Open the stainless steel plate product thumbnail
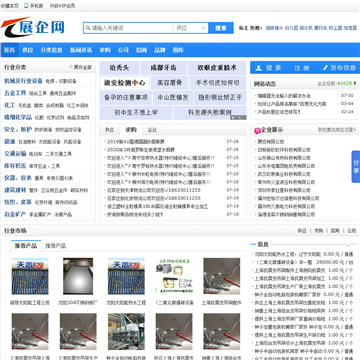The image size is (360, 360). 78,276
